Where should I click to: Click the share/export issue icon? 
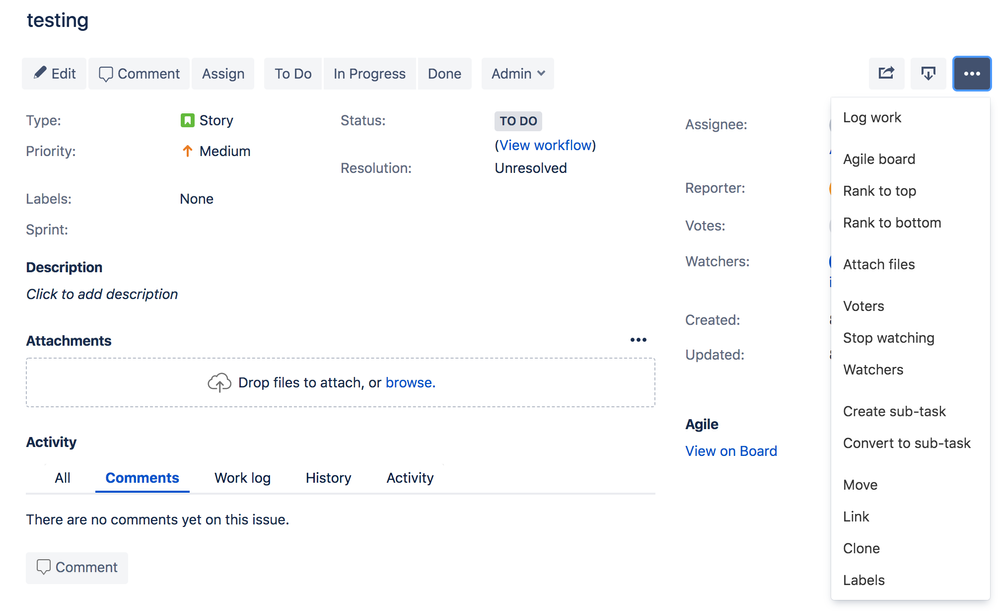tap(886, 73)
